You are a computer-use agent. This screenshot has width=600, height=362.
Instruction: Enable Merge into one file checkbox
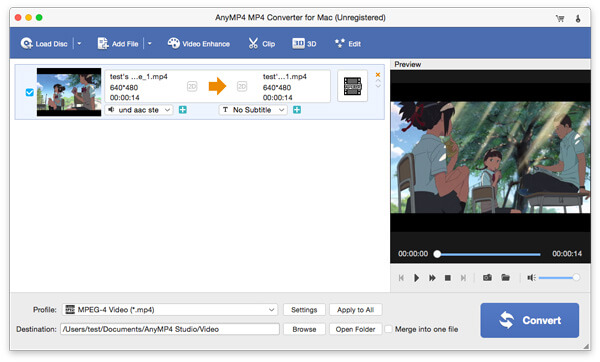tap(388, 329)
